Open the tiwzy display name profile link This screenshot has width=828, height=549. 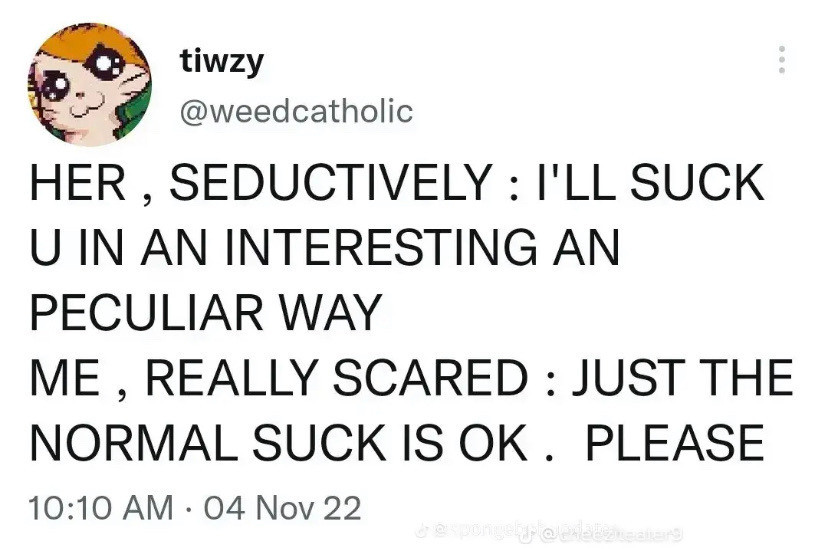[x=221, y=62]
